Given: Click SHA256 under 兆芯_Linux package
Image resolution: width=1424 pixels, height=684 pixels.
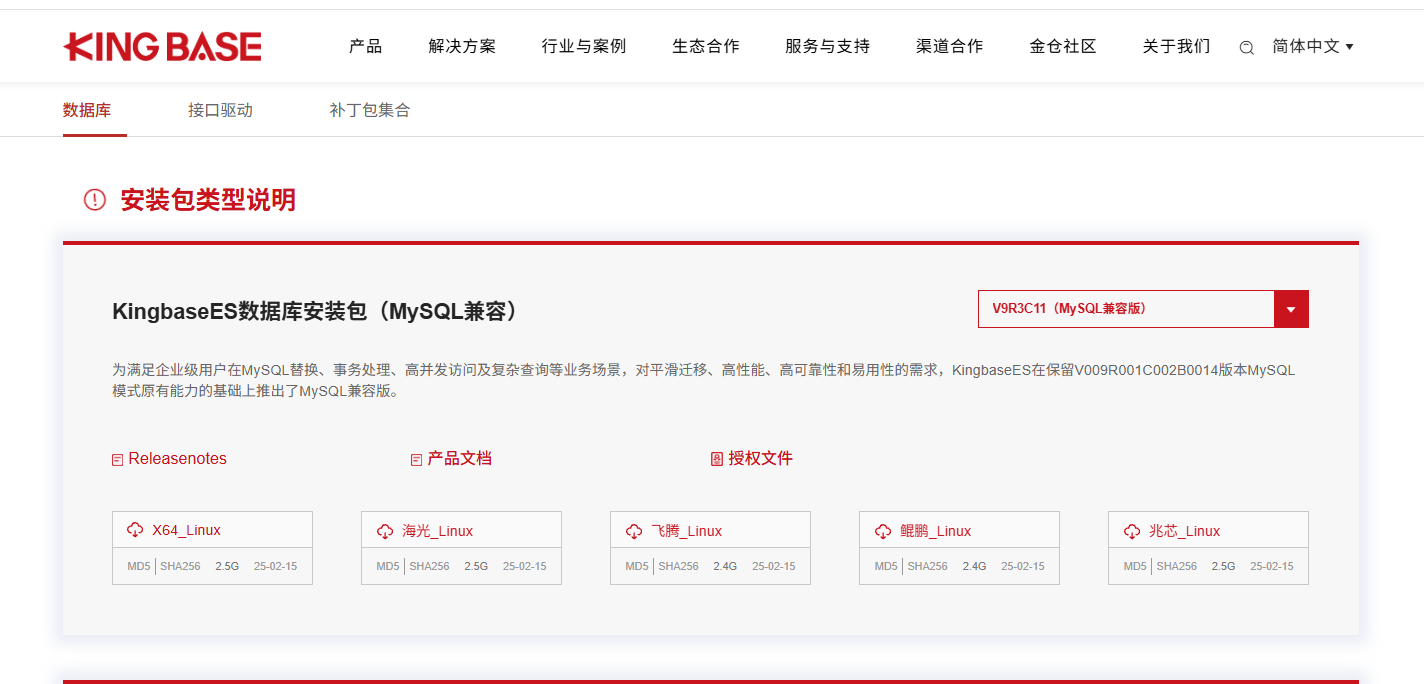Looking at the screenshot, I should (1176, 566).
